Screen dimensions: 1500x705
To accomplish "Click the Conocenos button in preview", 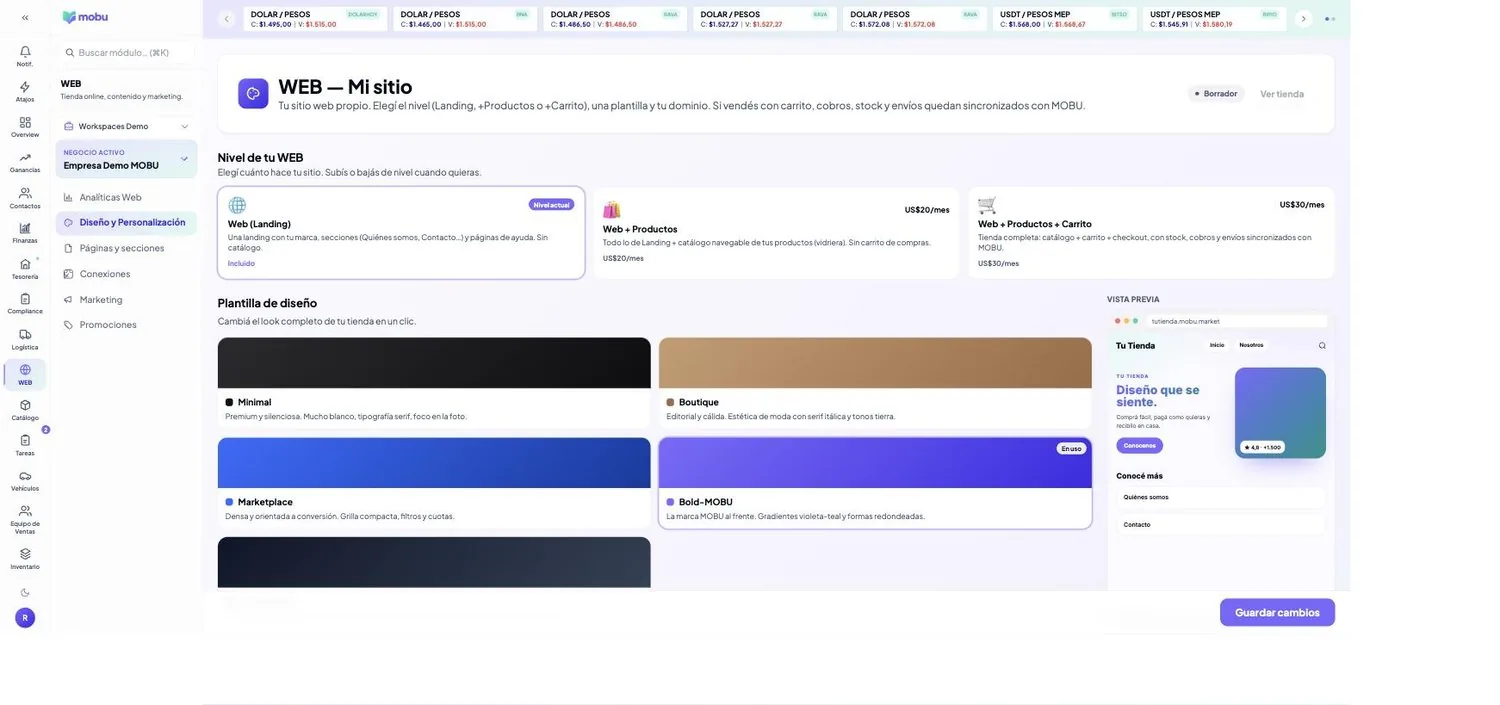I will (x=1139, y=446).
